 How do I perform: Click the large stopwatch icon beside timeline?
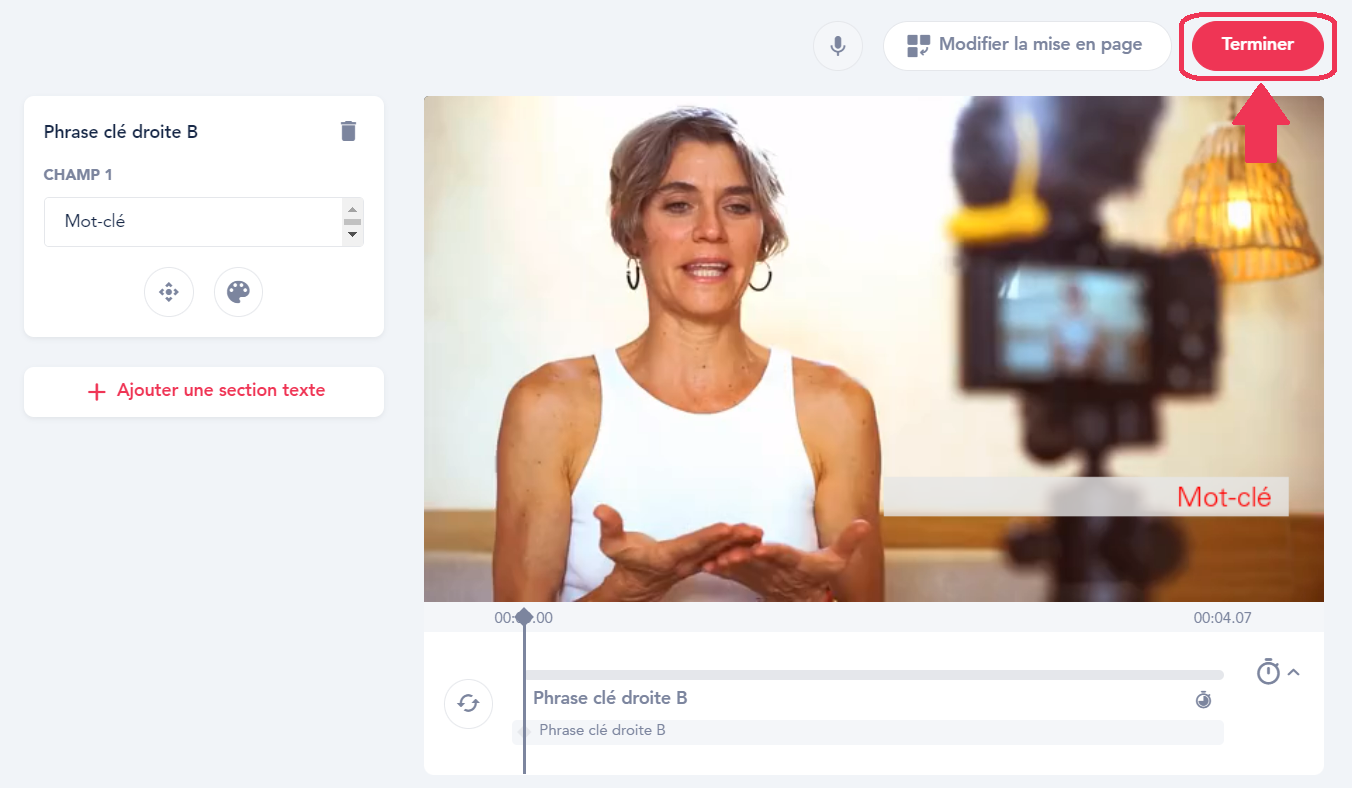tap(1268, 672)
